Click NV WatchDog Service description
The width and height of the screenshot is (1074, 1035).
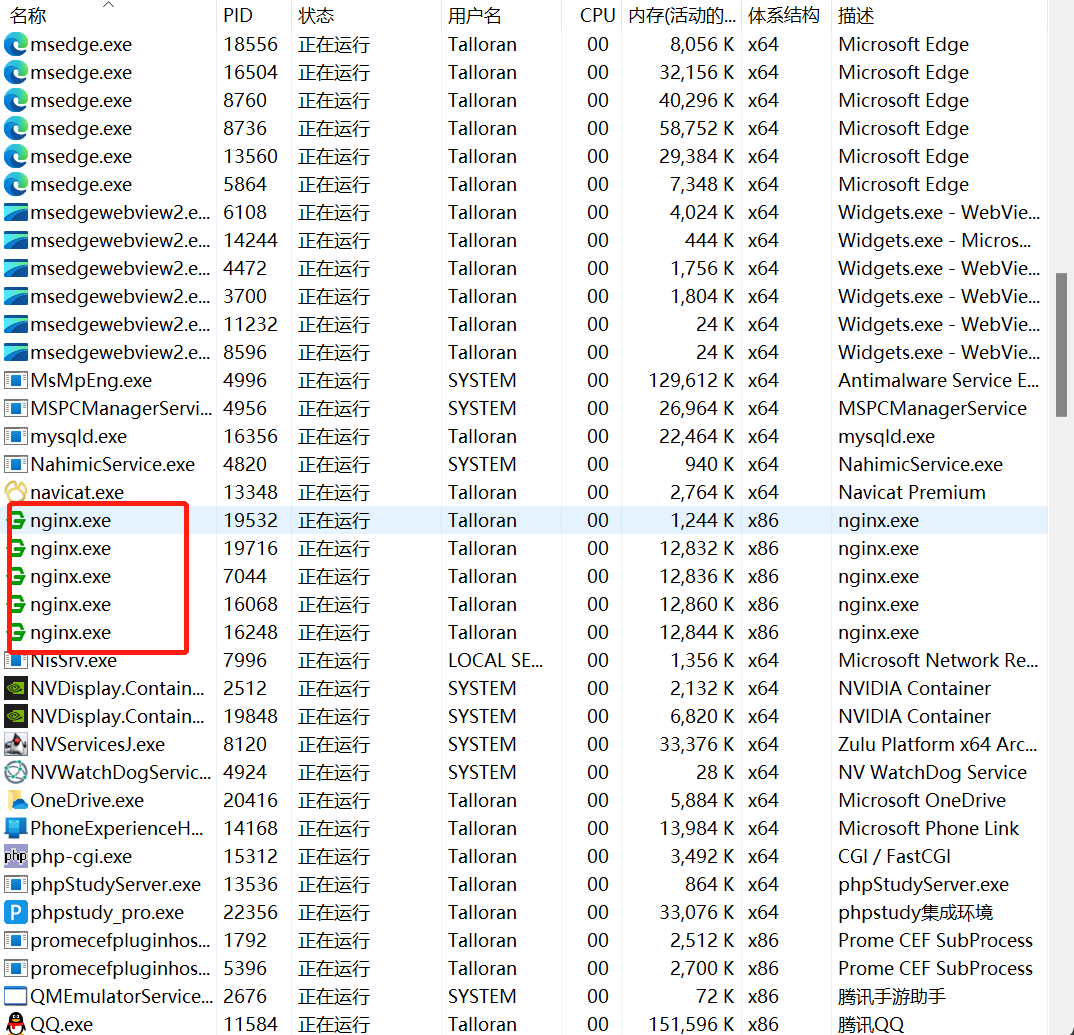click(932, 773)
